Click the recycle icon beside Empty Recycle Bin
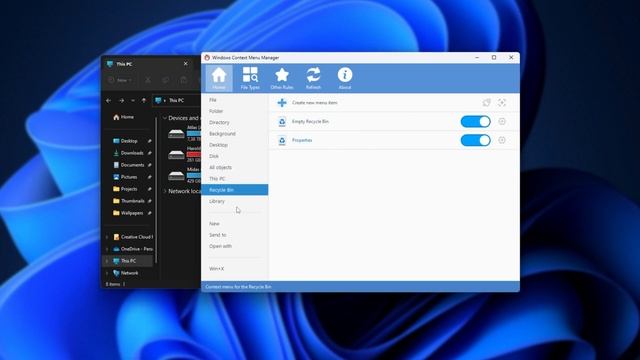 tap(282, 122)
